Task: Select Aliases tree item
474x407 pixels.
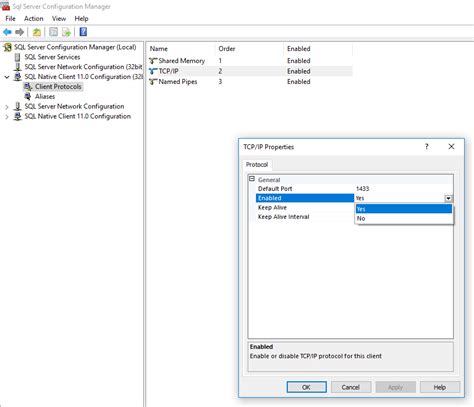Action: pos(45,96)
